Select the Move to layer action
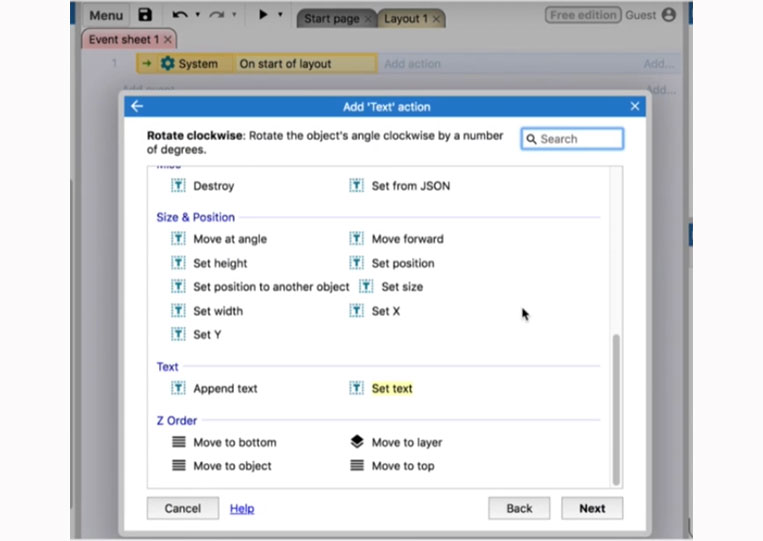The height and width of the screenshot is (541, 763). coord(407,442)
